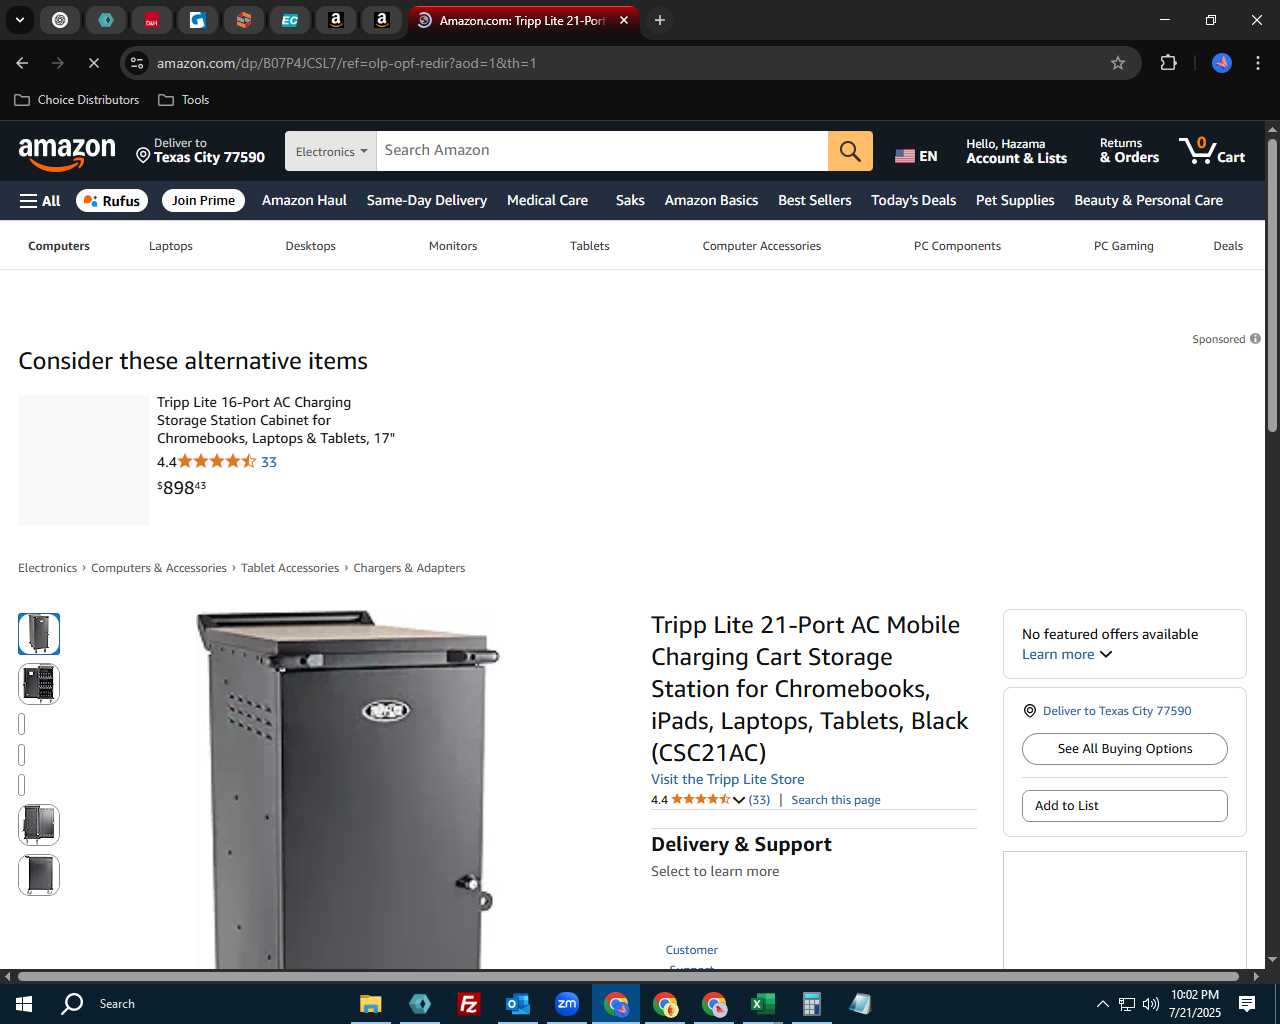Open the Electronics search category dropdown
Screen dimensions: 1280x1024
(x=331, y=151)
